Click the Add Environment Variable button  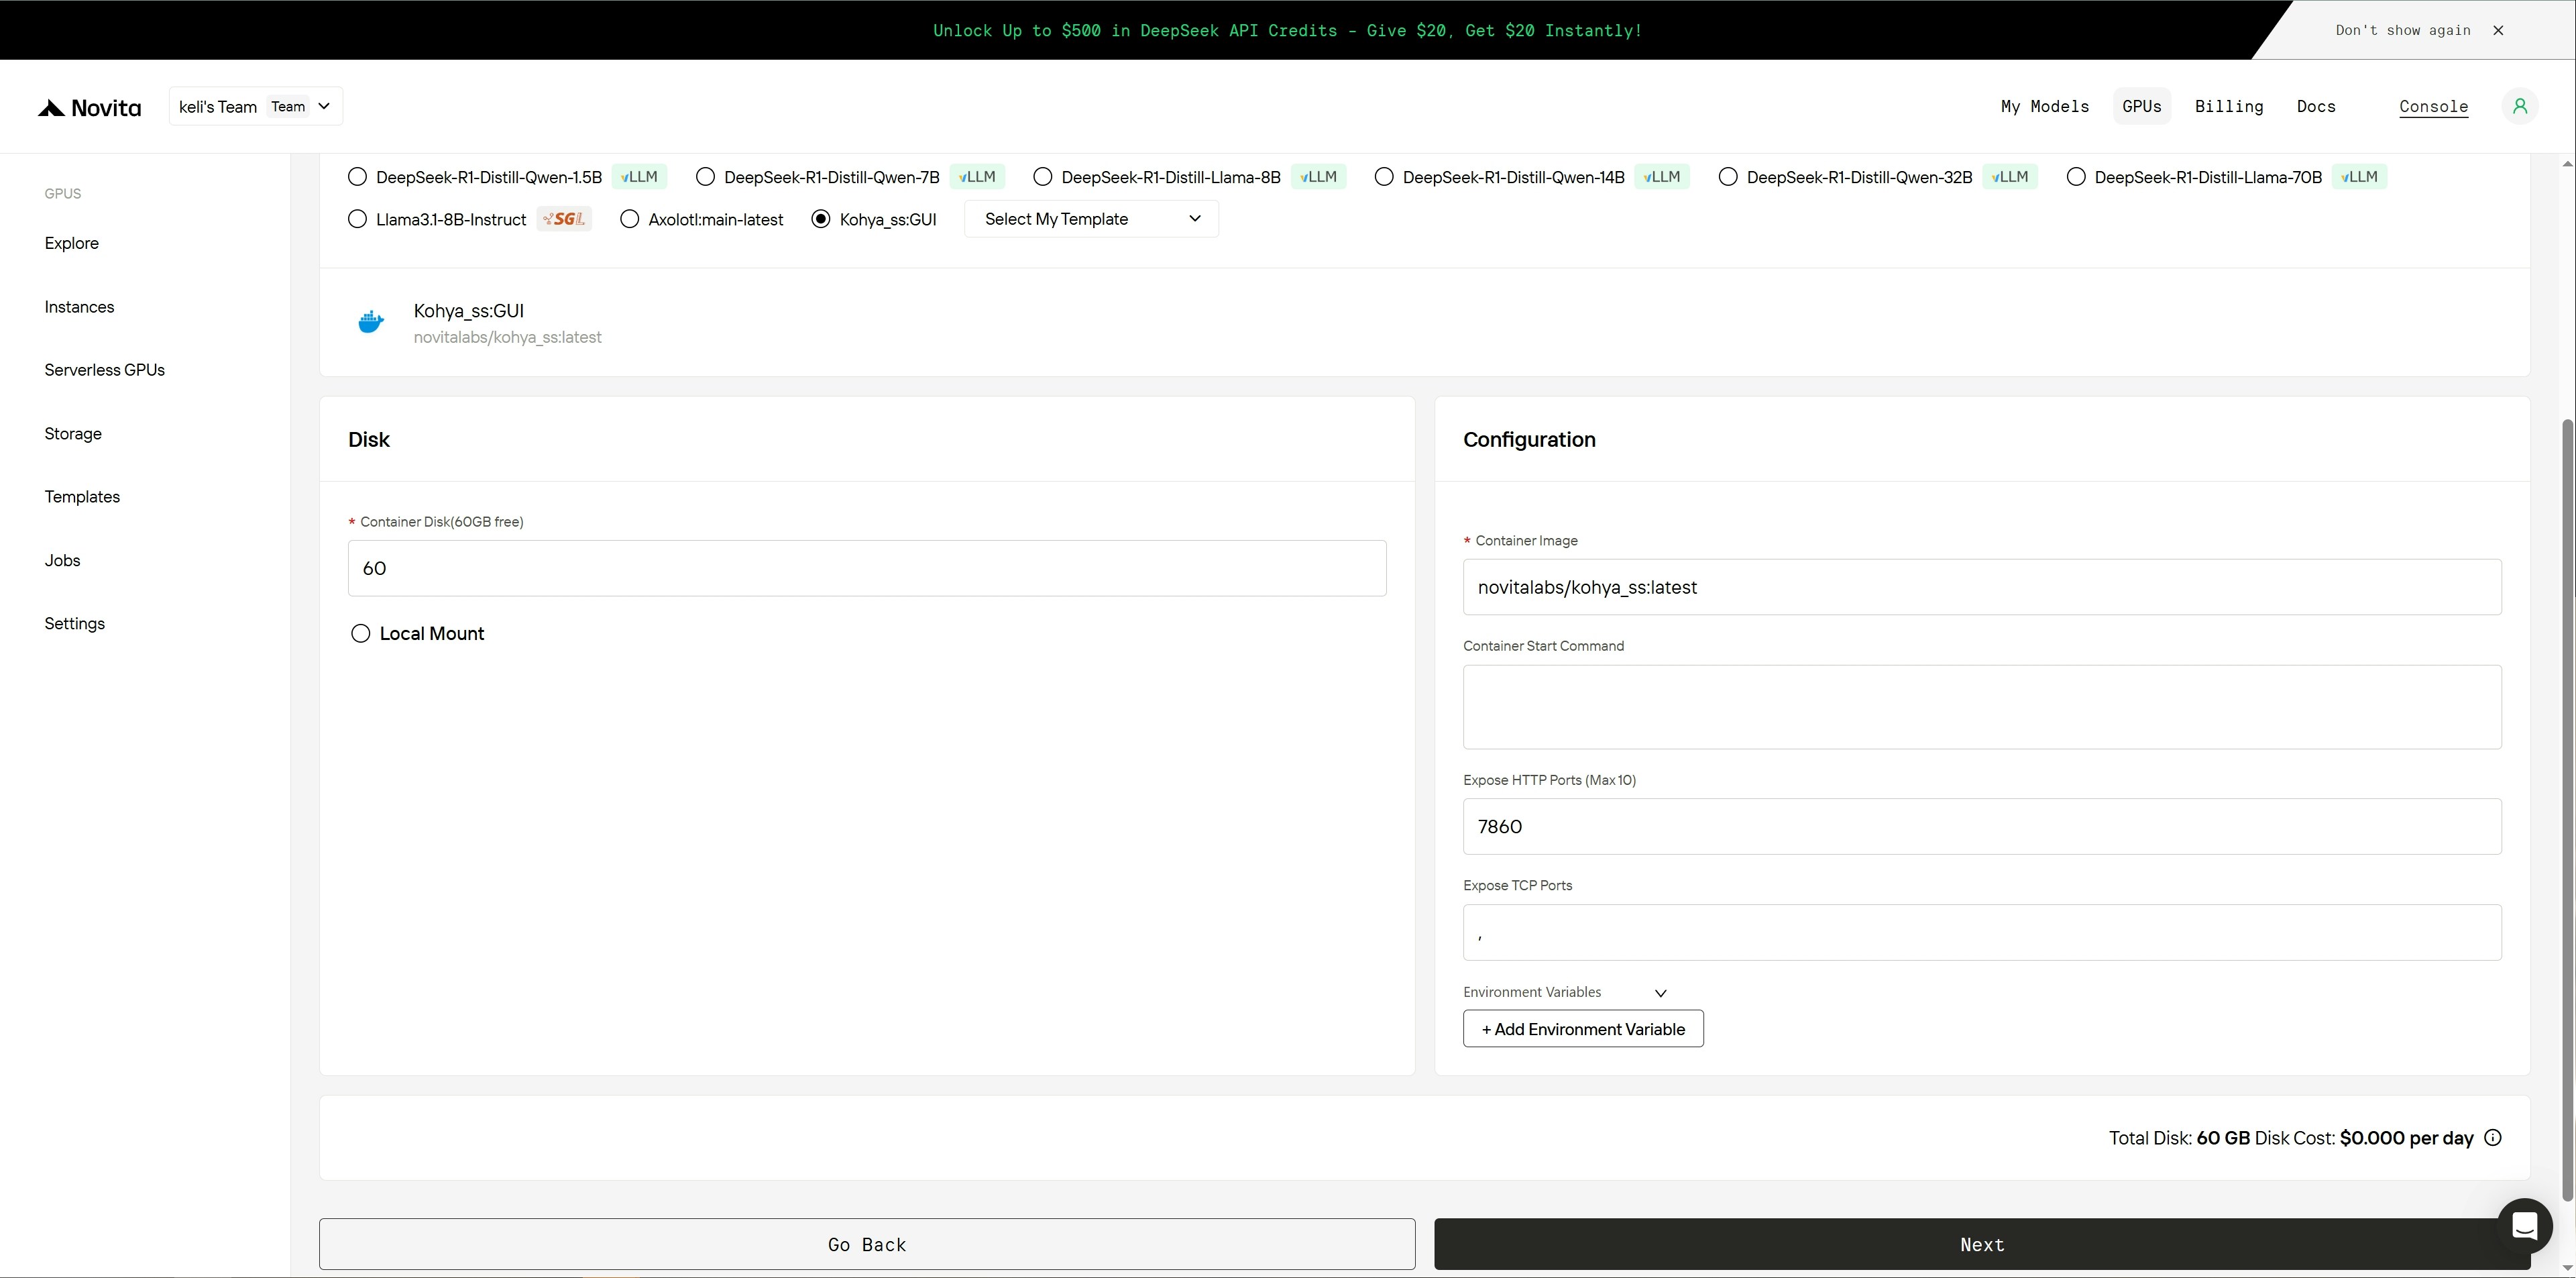click(1582, 1029)
